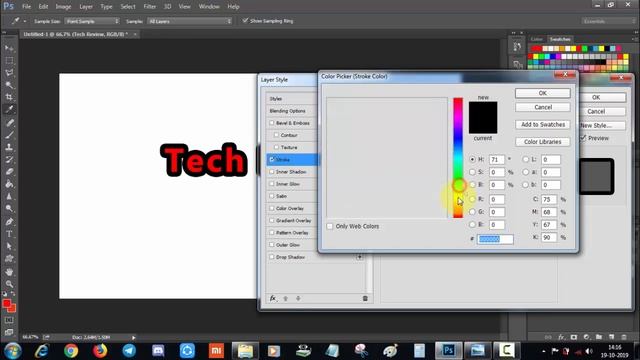Select the Eraser tool
Viewport: 640px width, 360px height.
(x=9, y=172)
